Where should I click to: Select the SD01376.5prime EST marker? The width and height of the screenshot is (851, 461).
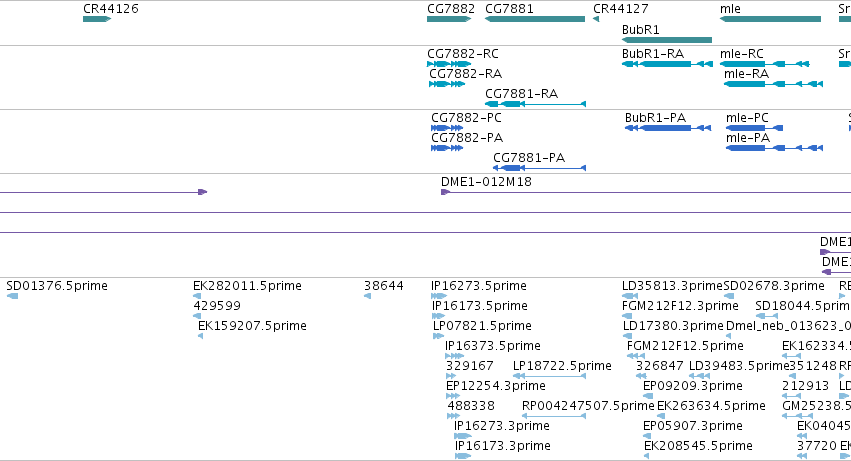click(12, 296)
